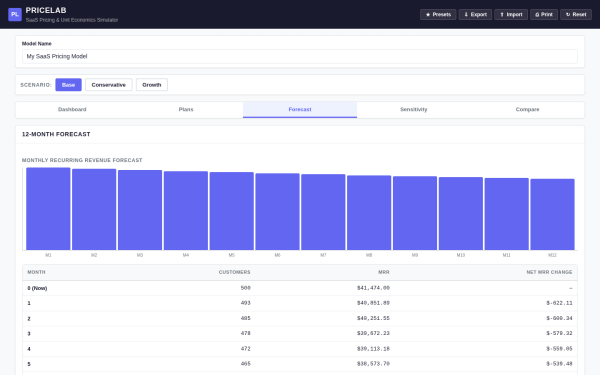Open the Presets menu button
Image resolution: width=600 pixels, height=375 pixels.
click(438, 15)
